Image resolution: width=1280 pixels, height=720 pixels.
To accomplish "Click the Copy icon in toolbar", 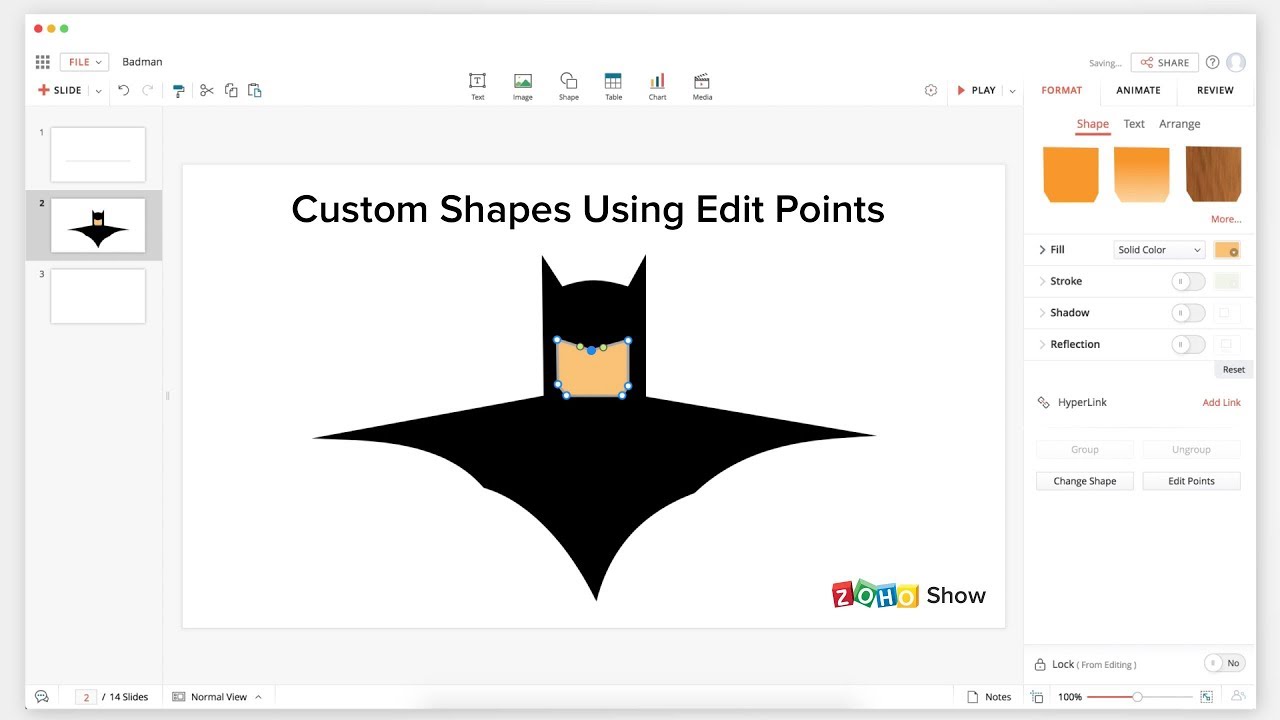I will coord(231,90).
